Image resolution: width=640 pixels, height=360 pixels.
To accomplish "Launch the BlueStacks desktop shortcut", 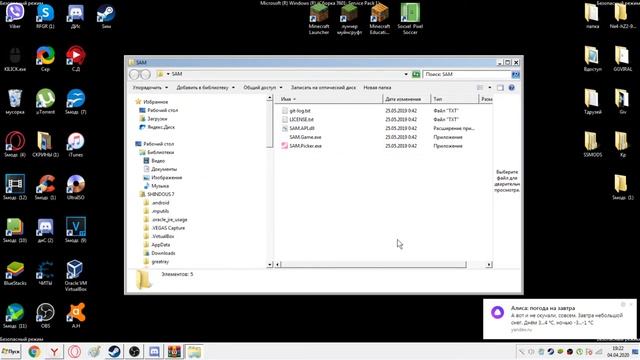I will tap(15, 273).
